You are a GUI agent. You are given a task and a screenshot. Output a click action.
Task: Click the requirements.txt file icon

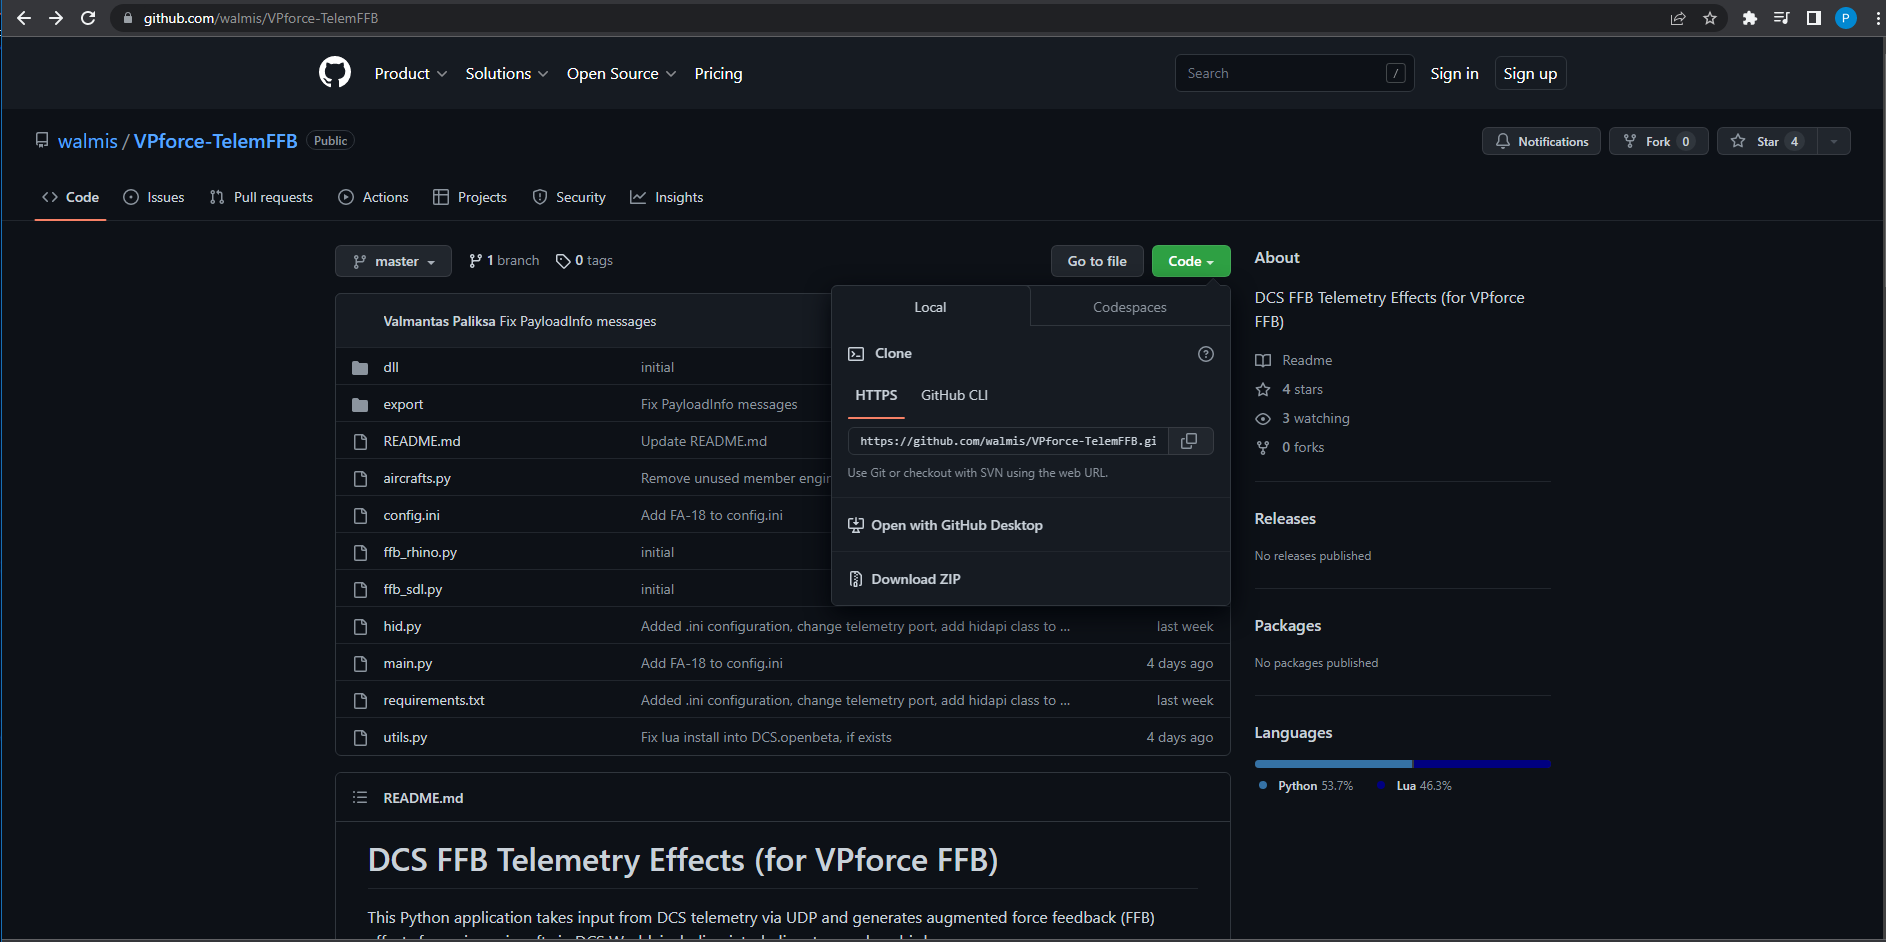(x=360, y=701)
